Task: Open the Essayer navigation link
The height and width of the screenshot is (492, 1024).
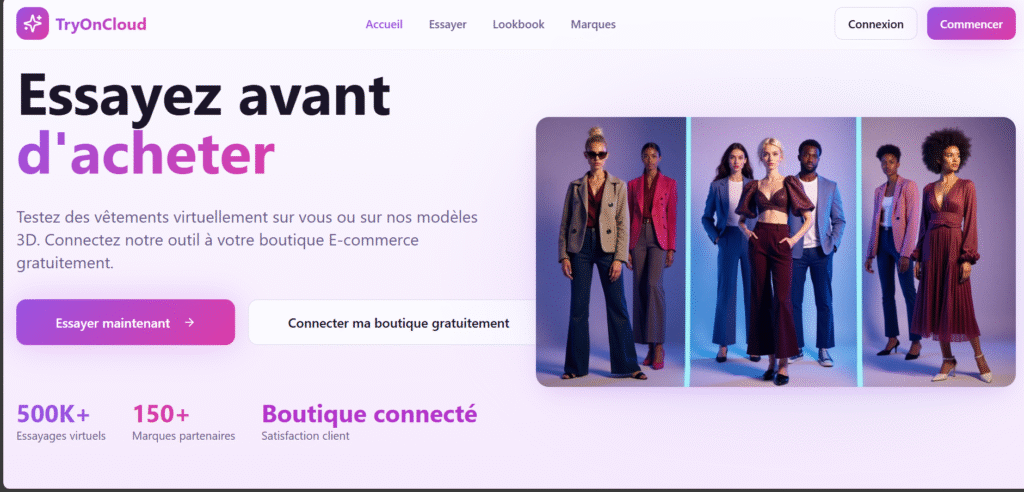Action: point(447,24)
